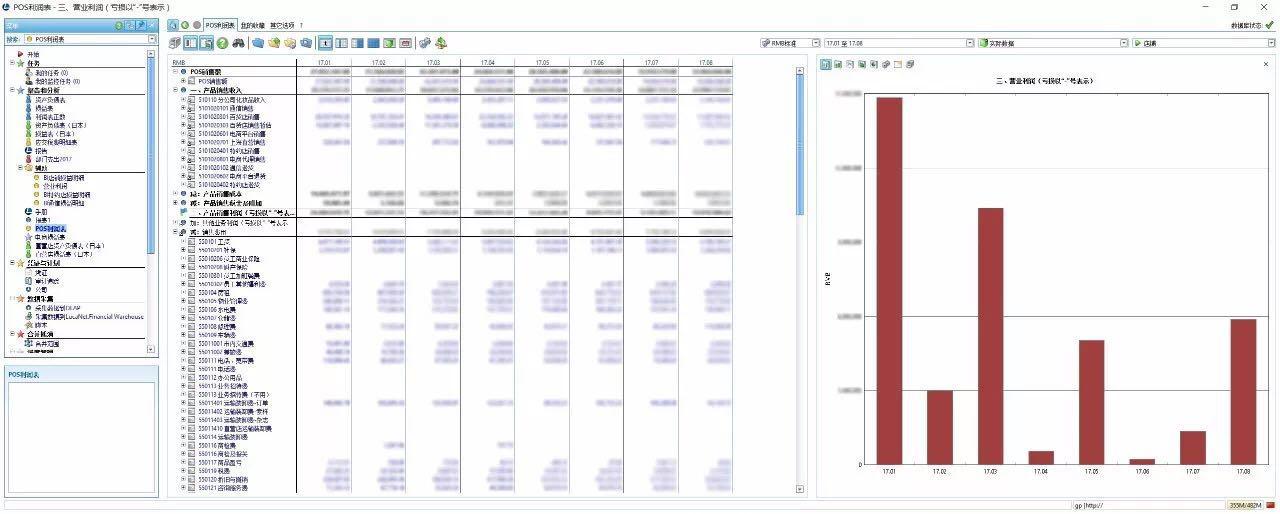Click the last toolbar icon with green arrow

pyautogui.click(x=441, y=43)
